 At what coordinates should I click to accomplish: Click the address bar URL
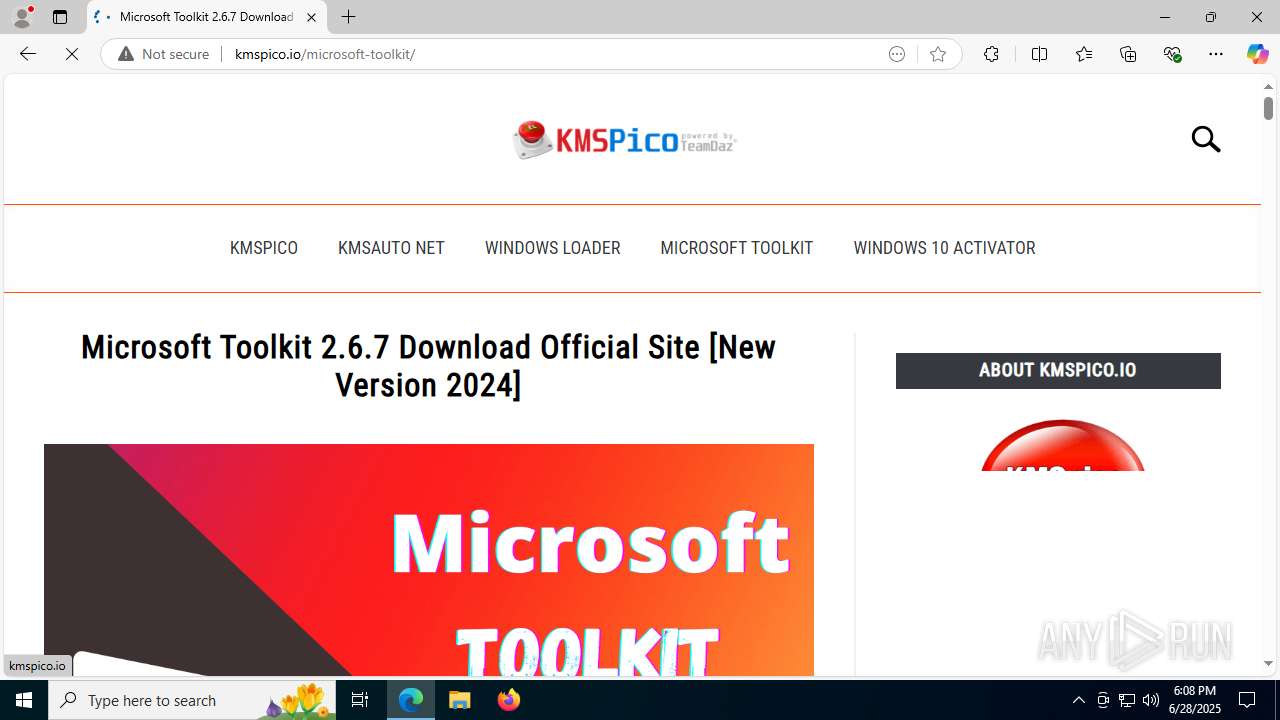[325, 54]
